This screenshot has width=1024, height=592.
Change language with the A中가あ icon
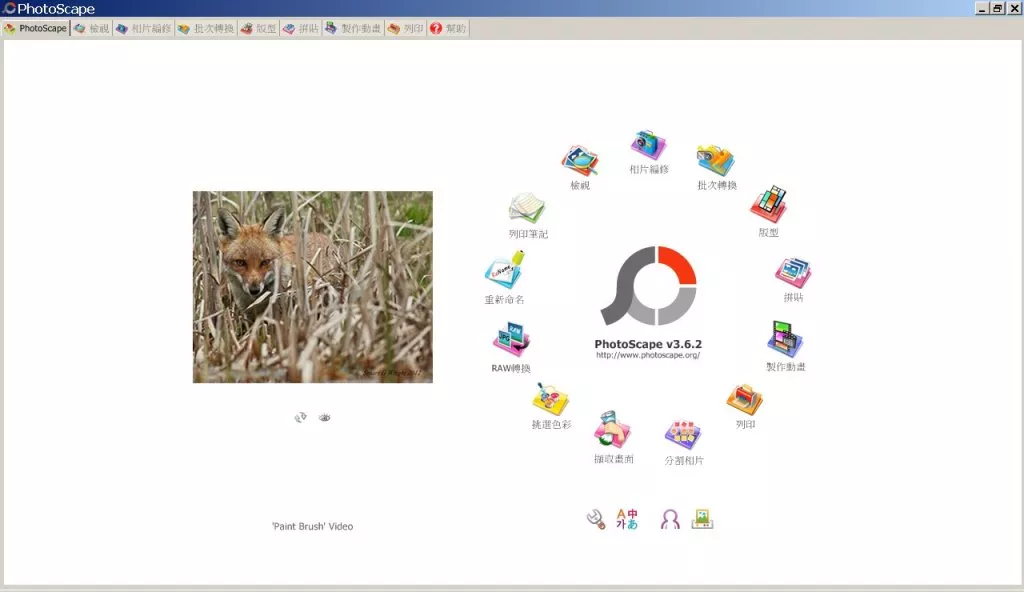point(627,519)
